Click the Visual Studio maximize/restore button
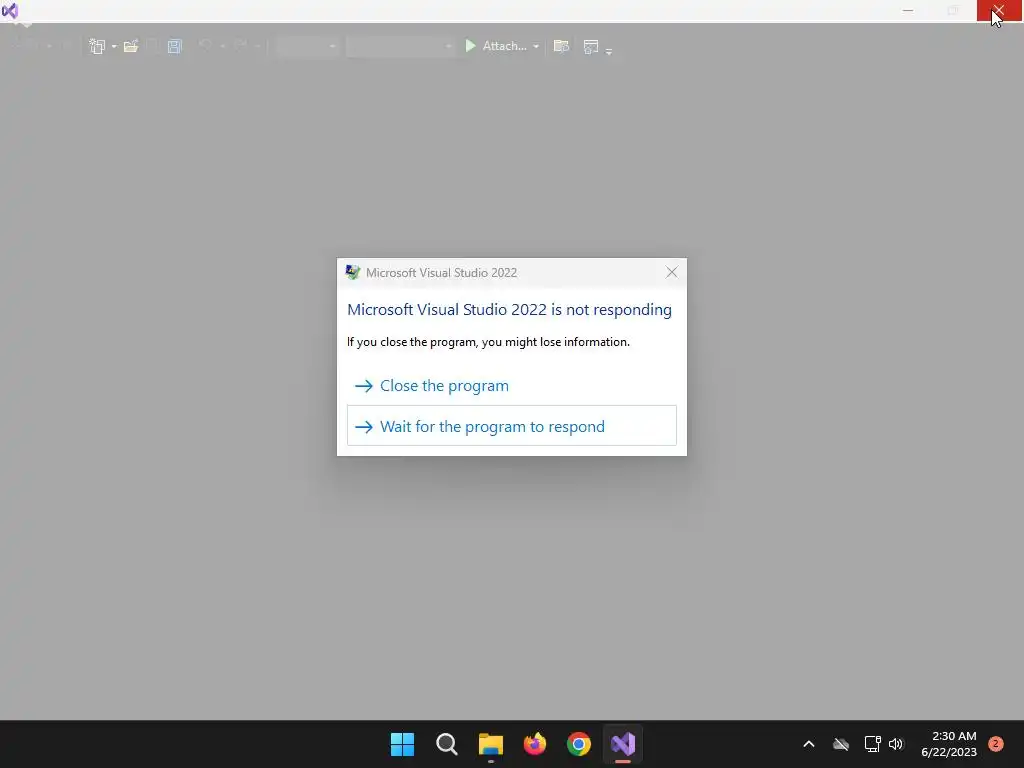Viewport: 1024px width, 768px height. coord(953,11)
